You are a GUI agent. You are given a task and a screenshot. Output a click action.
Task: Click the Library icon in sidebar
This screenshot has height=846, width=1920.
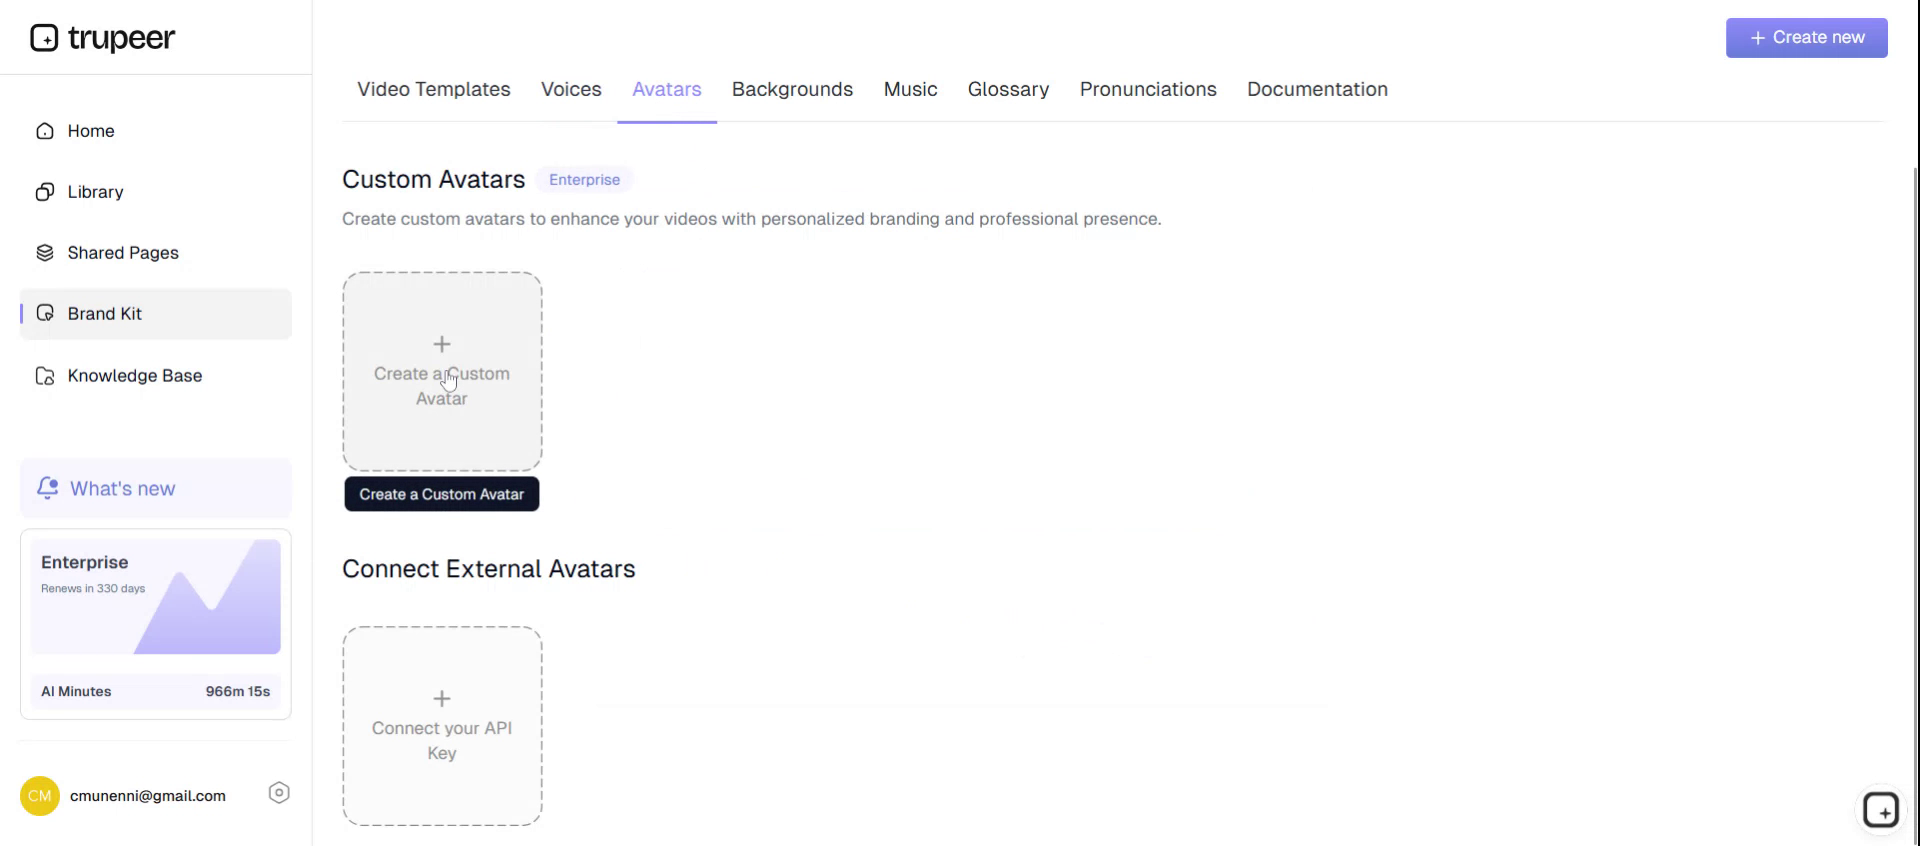pos(45,192)
